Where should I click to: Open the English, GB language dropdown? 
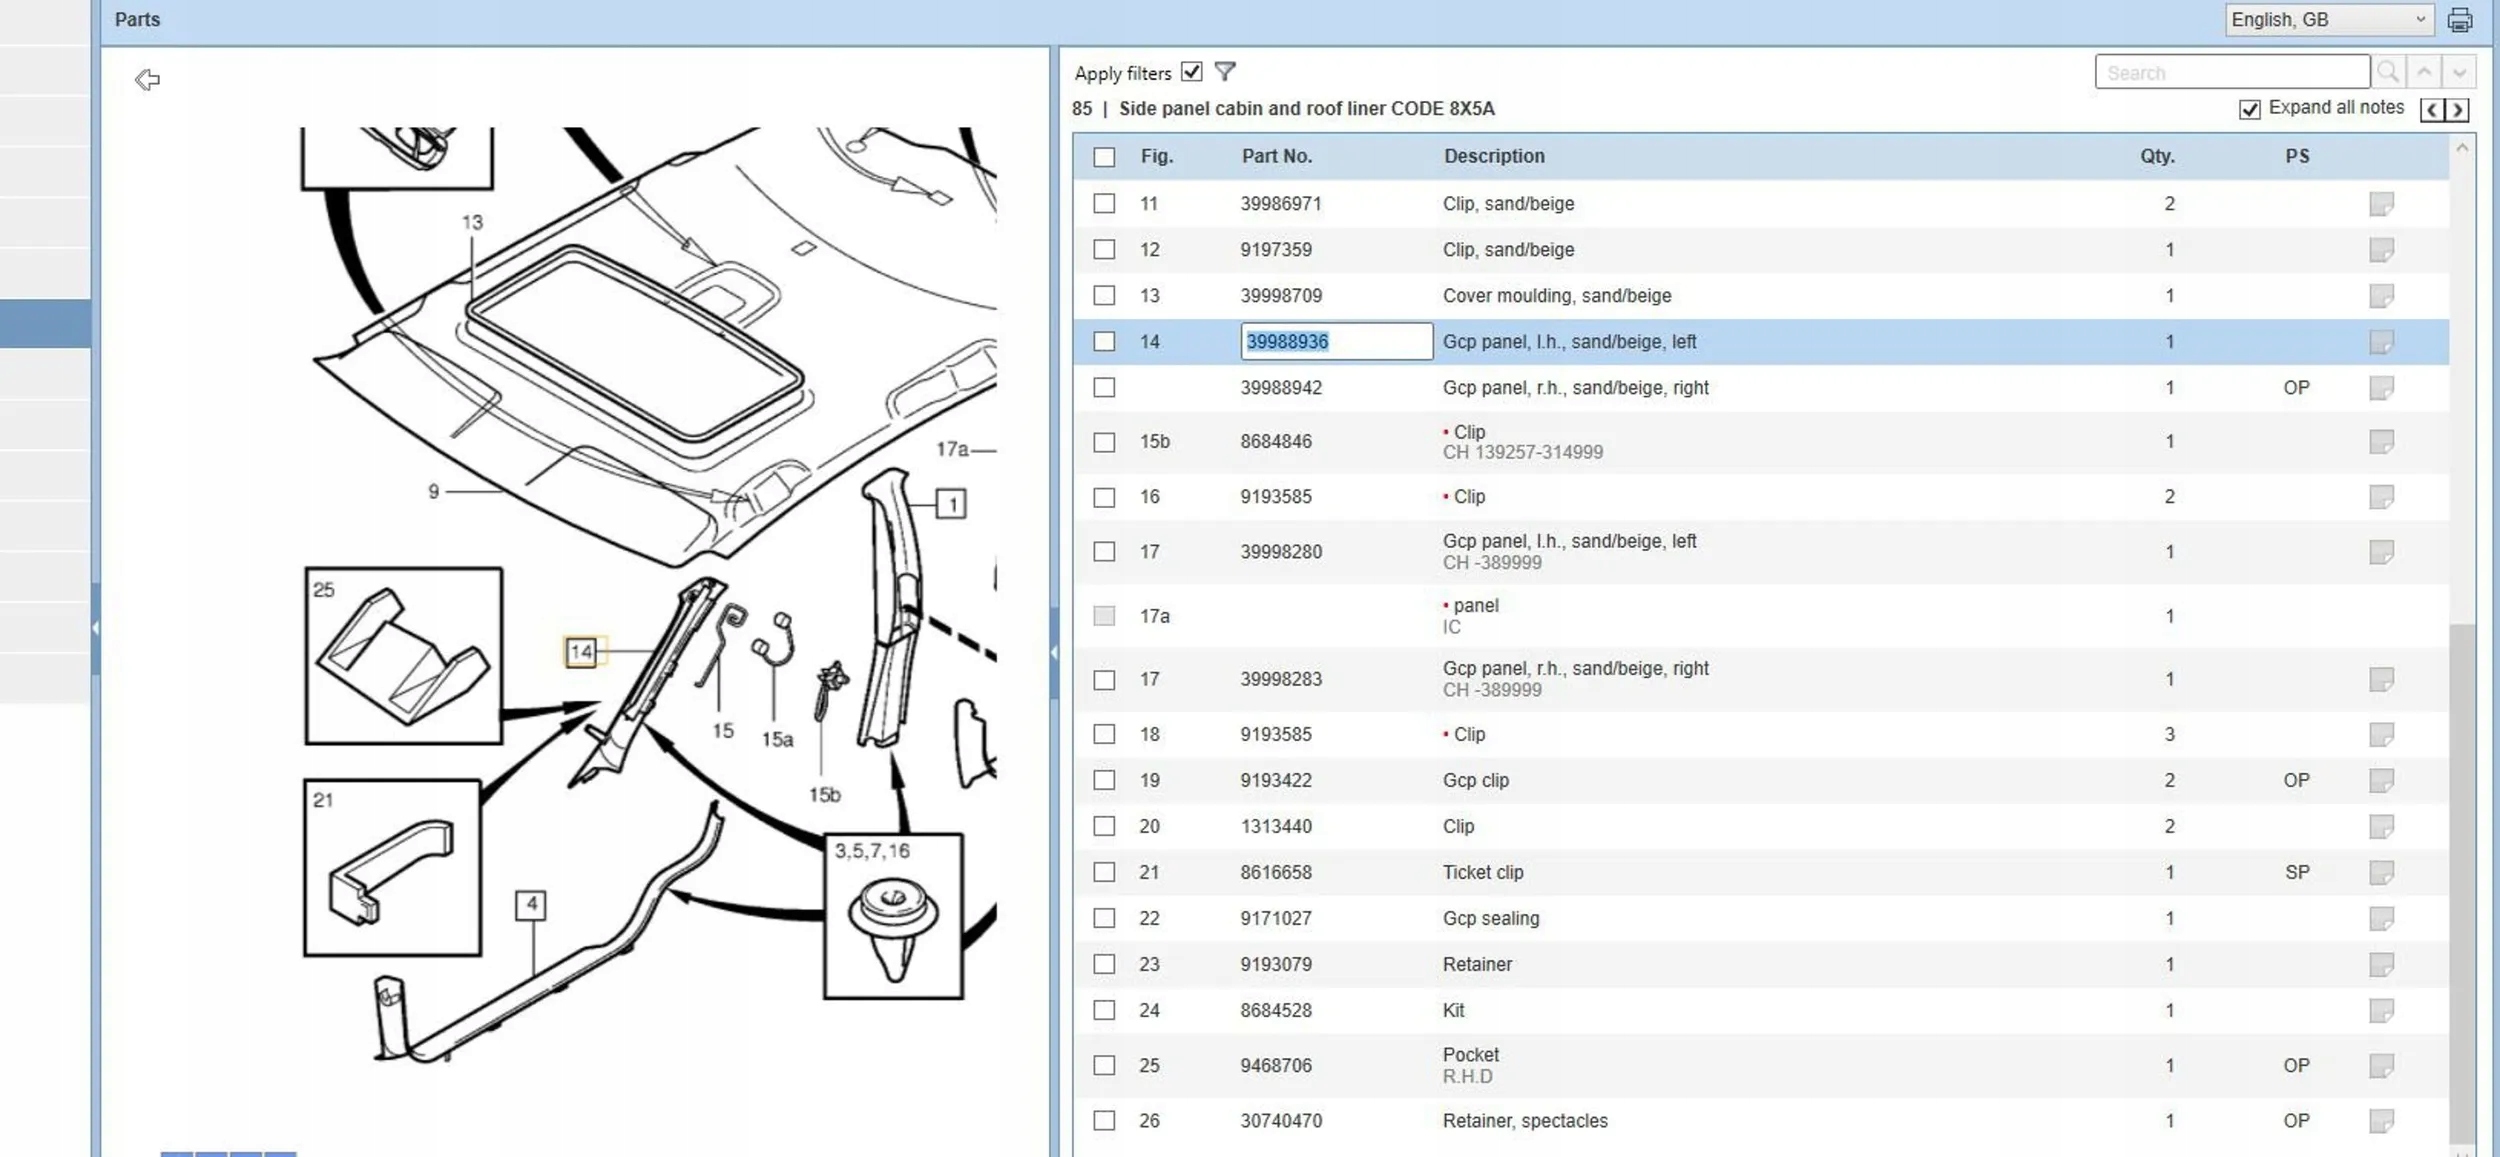coord(2329,20)
